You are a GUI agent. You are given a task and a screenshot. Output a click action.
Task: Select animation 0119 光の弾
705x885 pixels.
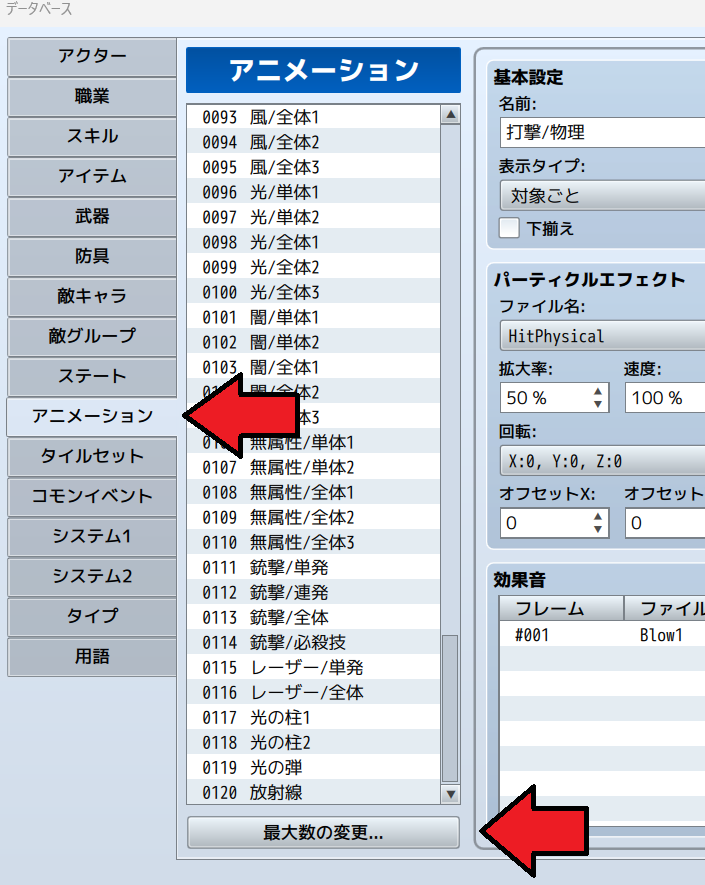[x=313, y=768]
